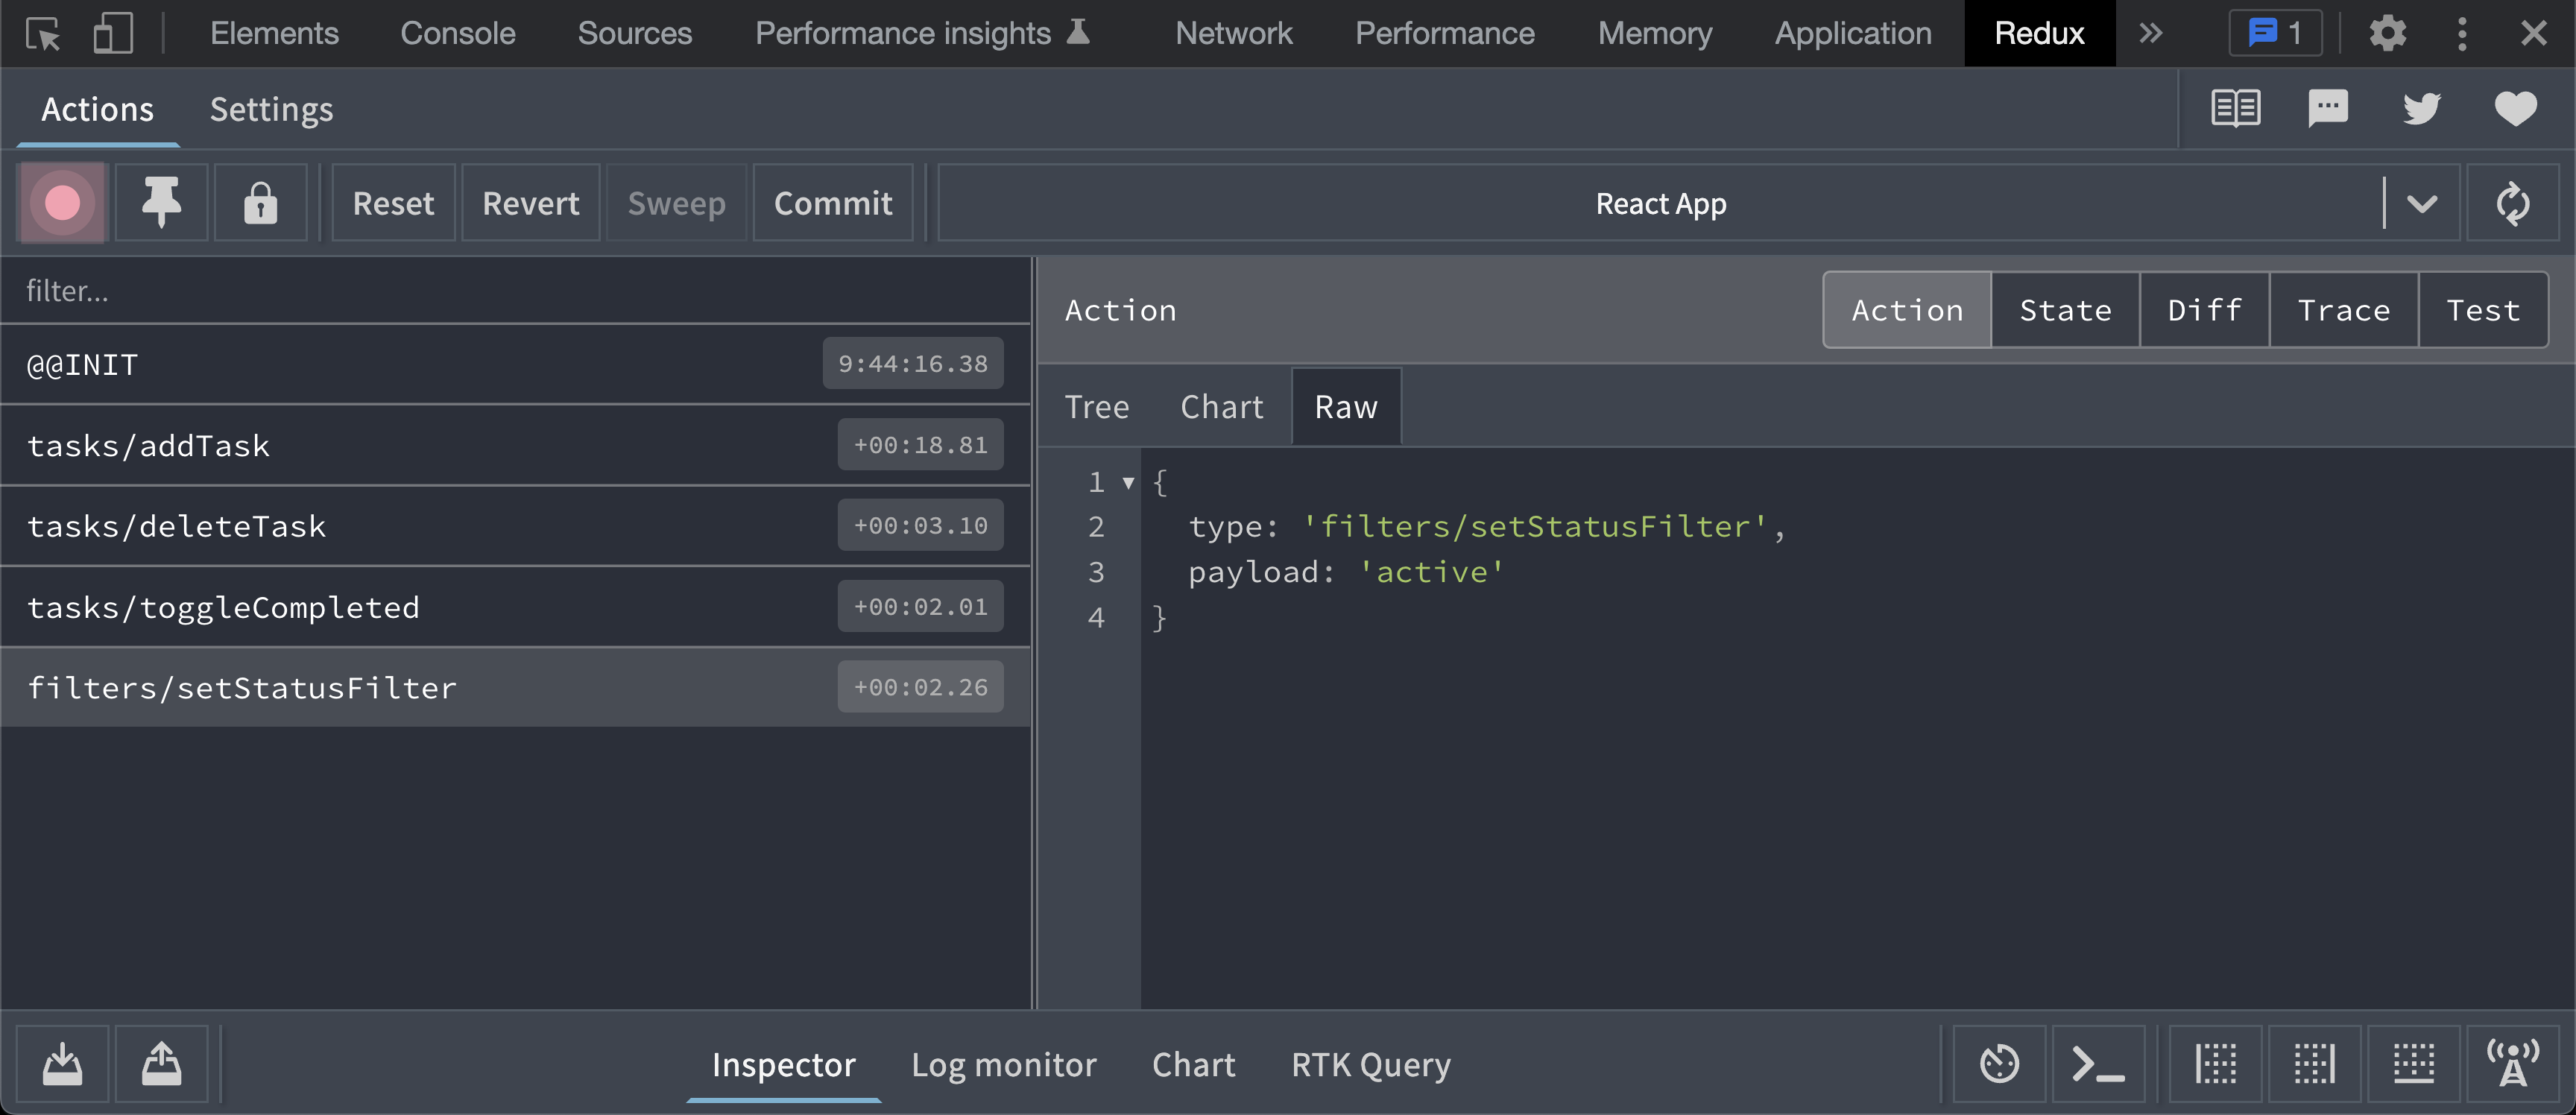
Task: Click the import state download icon
Action: pos(62,1064)
